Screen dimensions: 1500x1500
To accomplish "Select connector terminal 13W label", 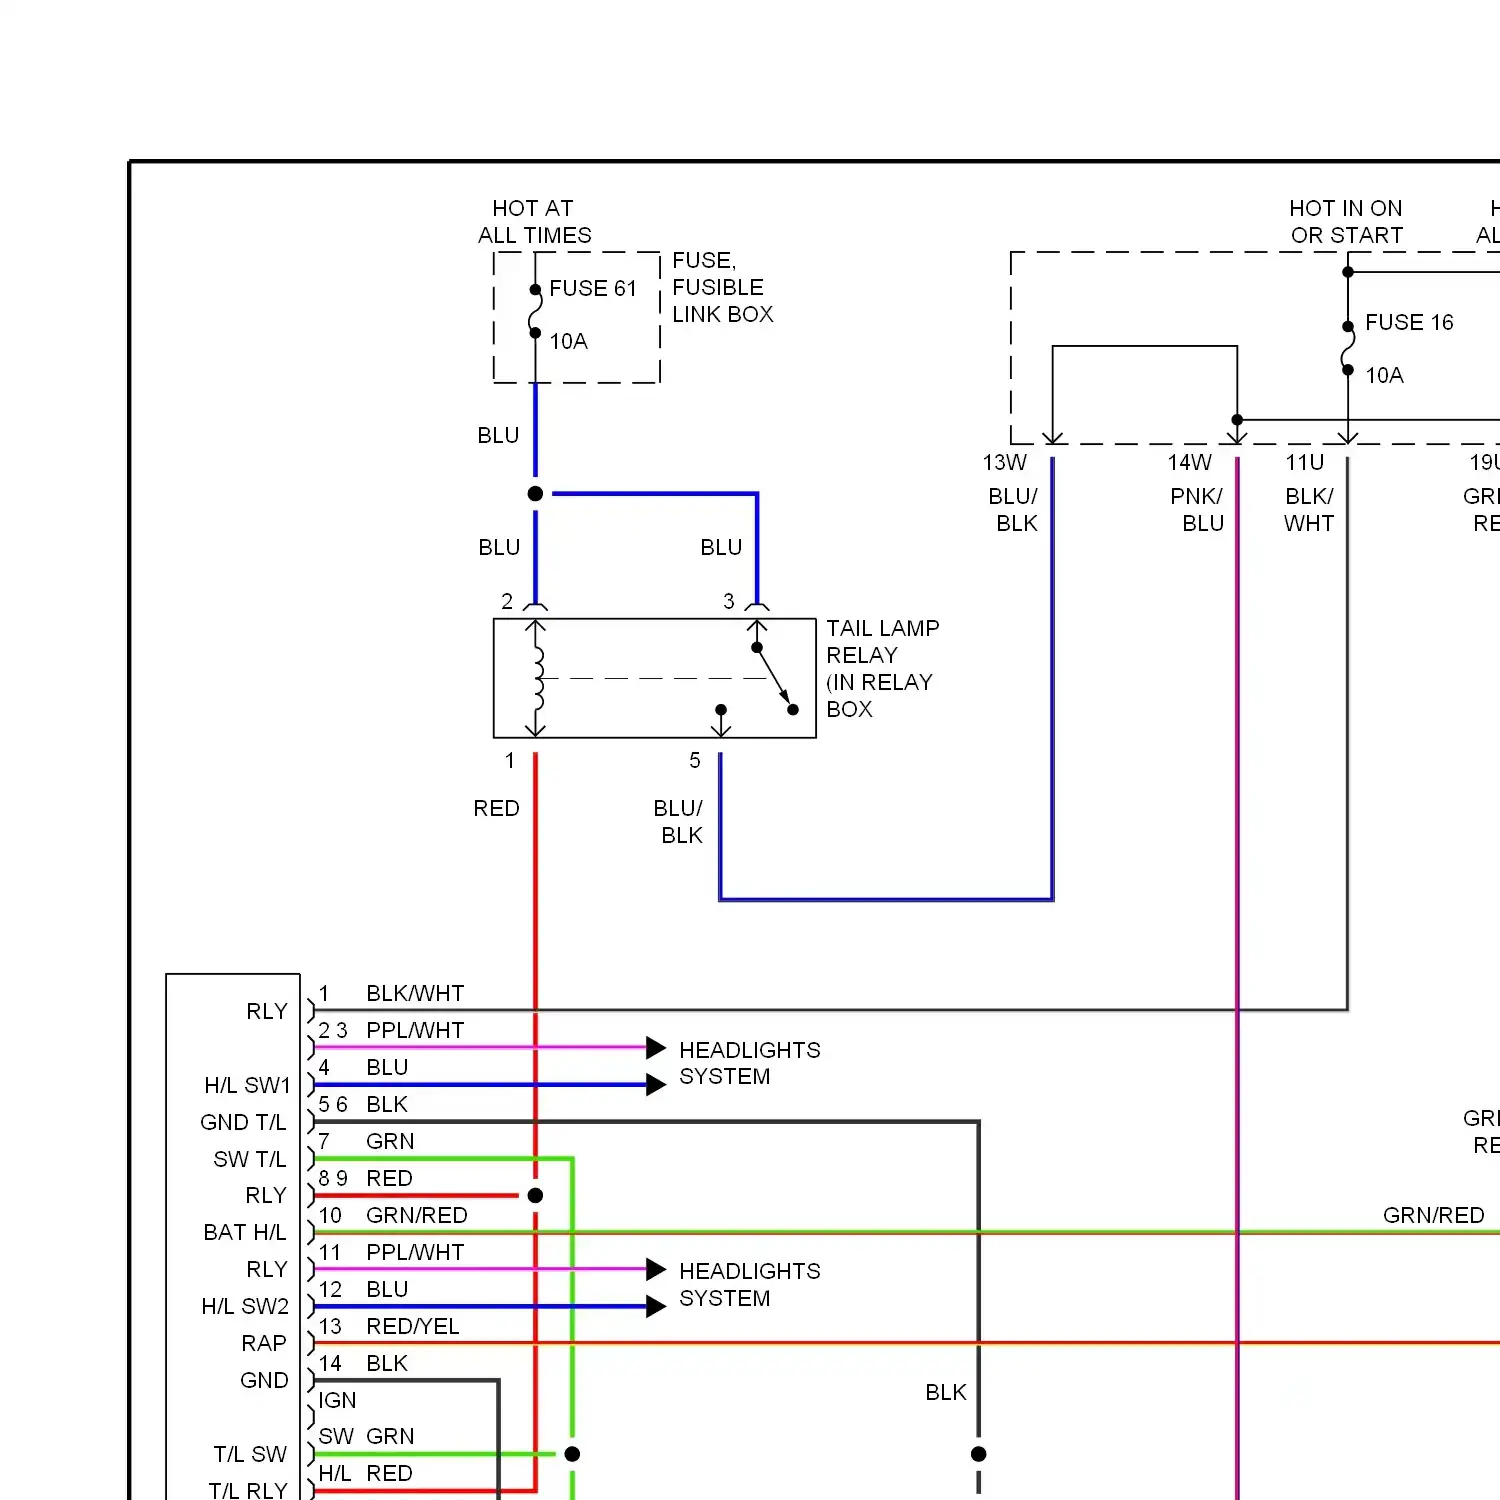I will 1005,462.
